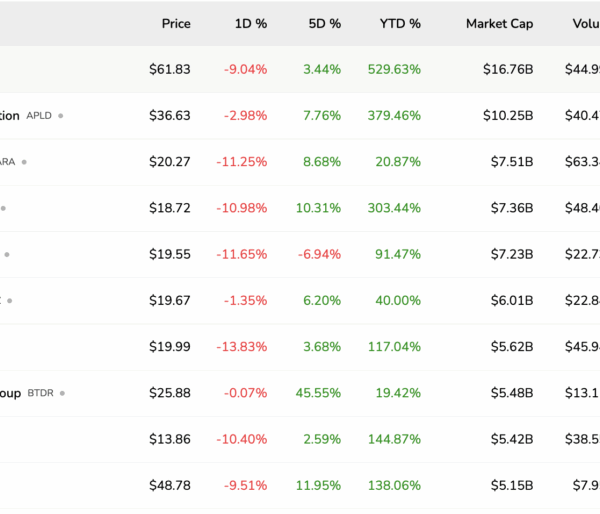600x514 pixels.
Task: Click the dot beside the APLD ticker
Action: pos(61,116)
